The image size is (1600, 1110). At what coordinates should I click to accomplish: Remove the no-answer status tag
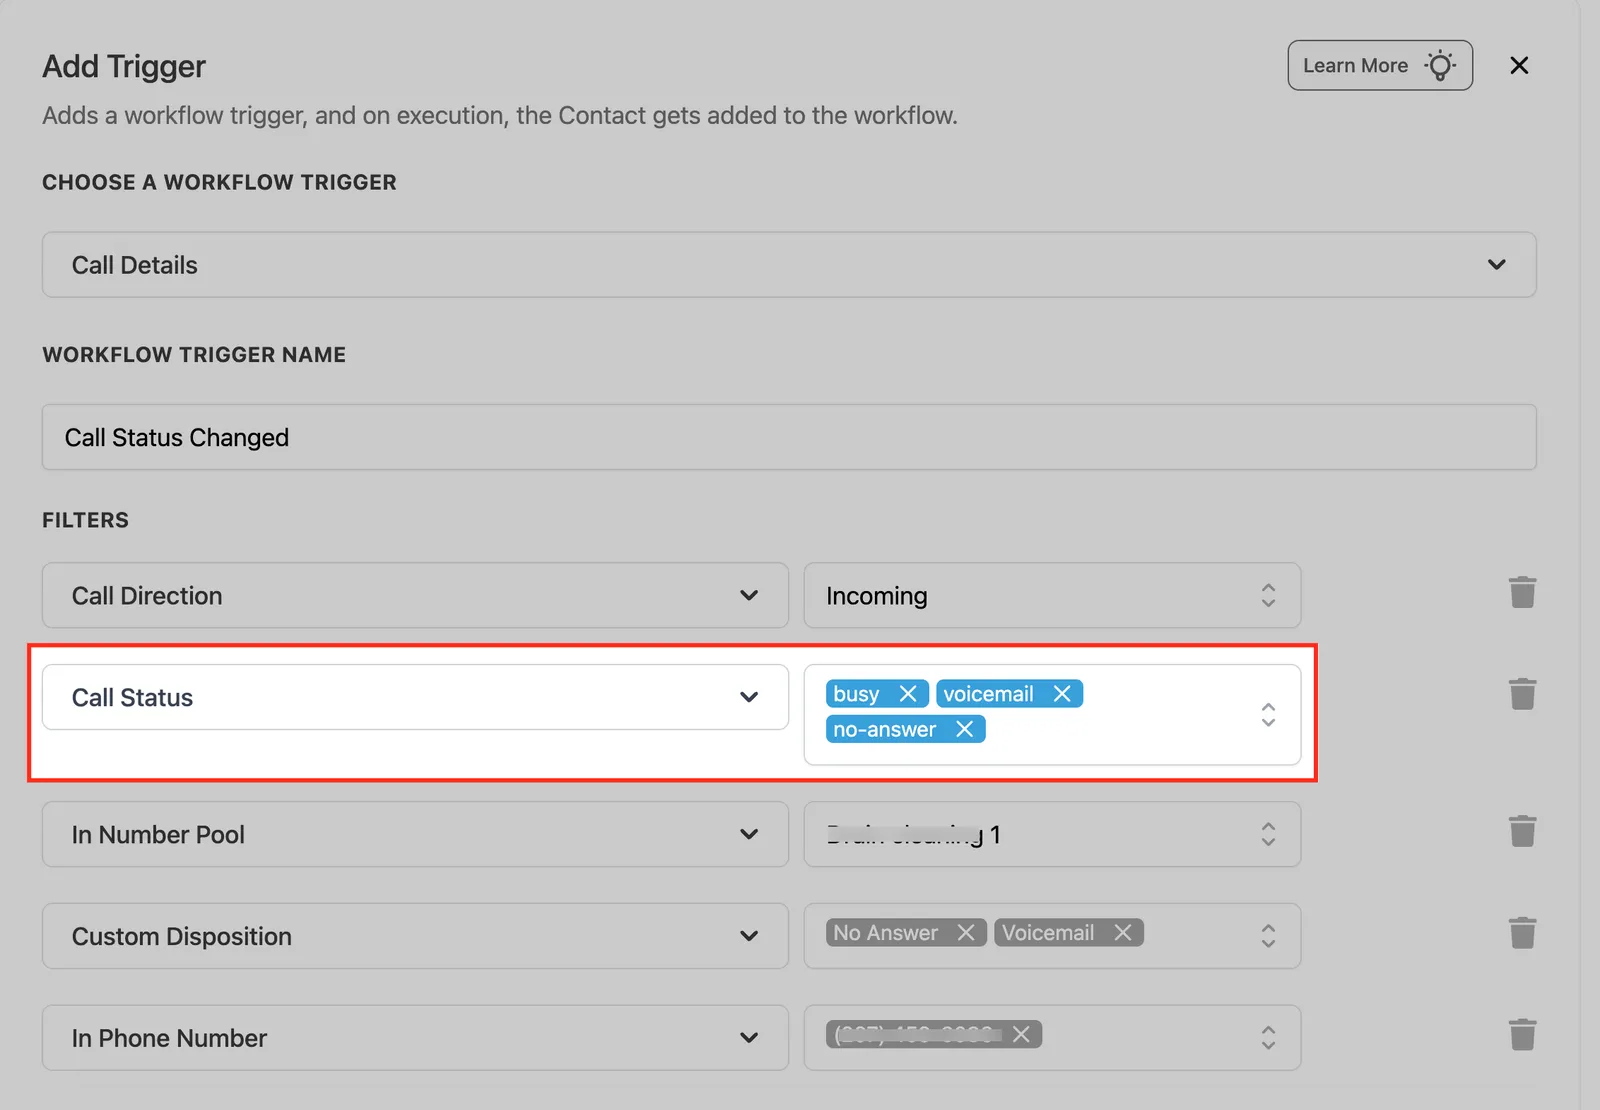coord(964,729)
